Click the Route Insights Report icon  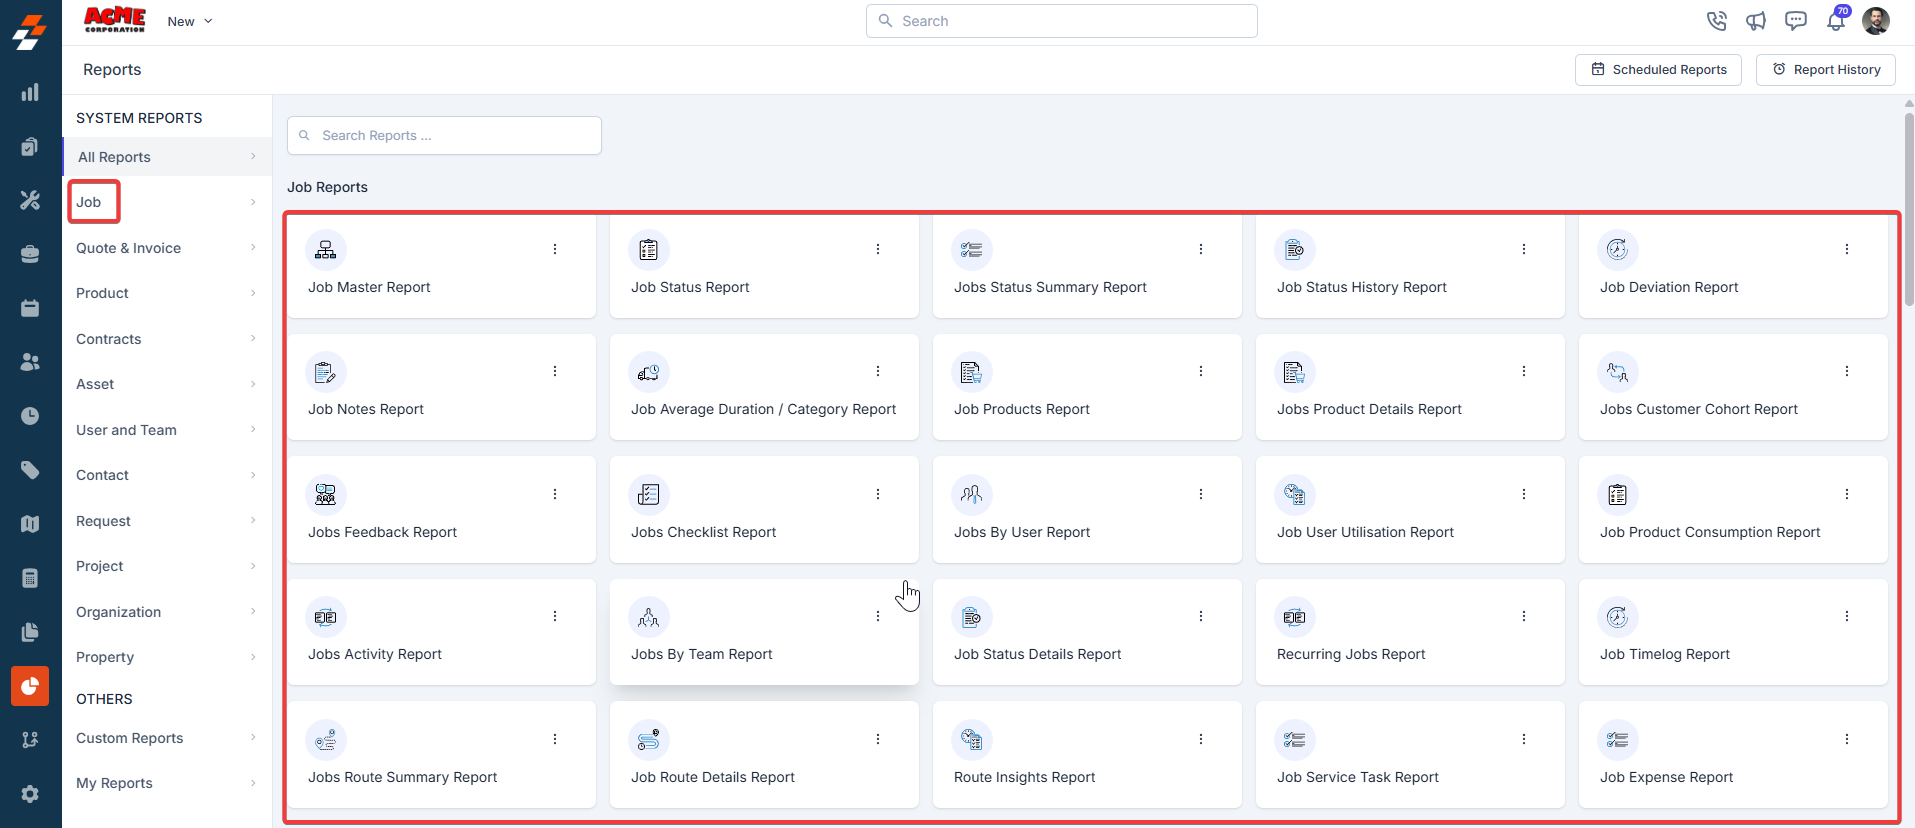point(972,740)
